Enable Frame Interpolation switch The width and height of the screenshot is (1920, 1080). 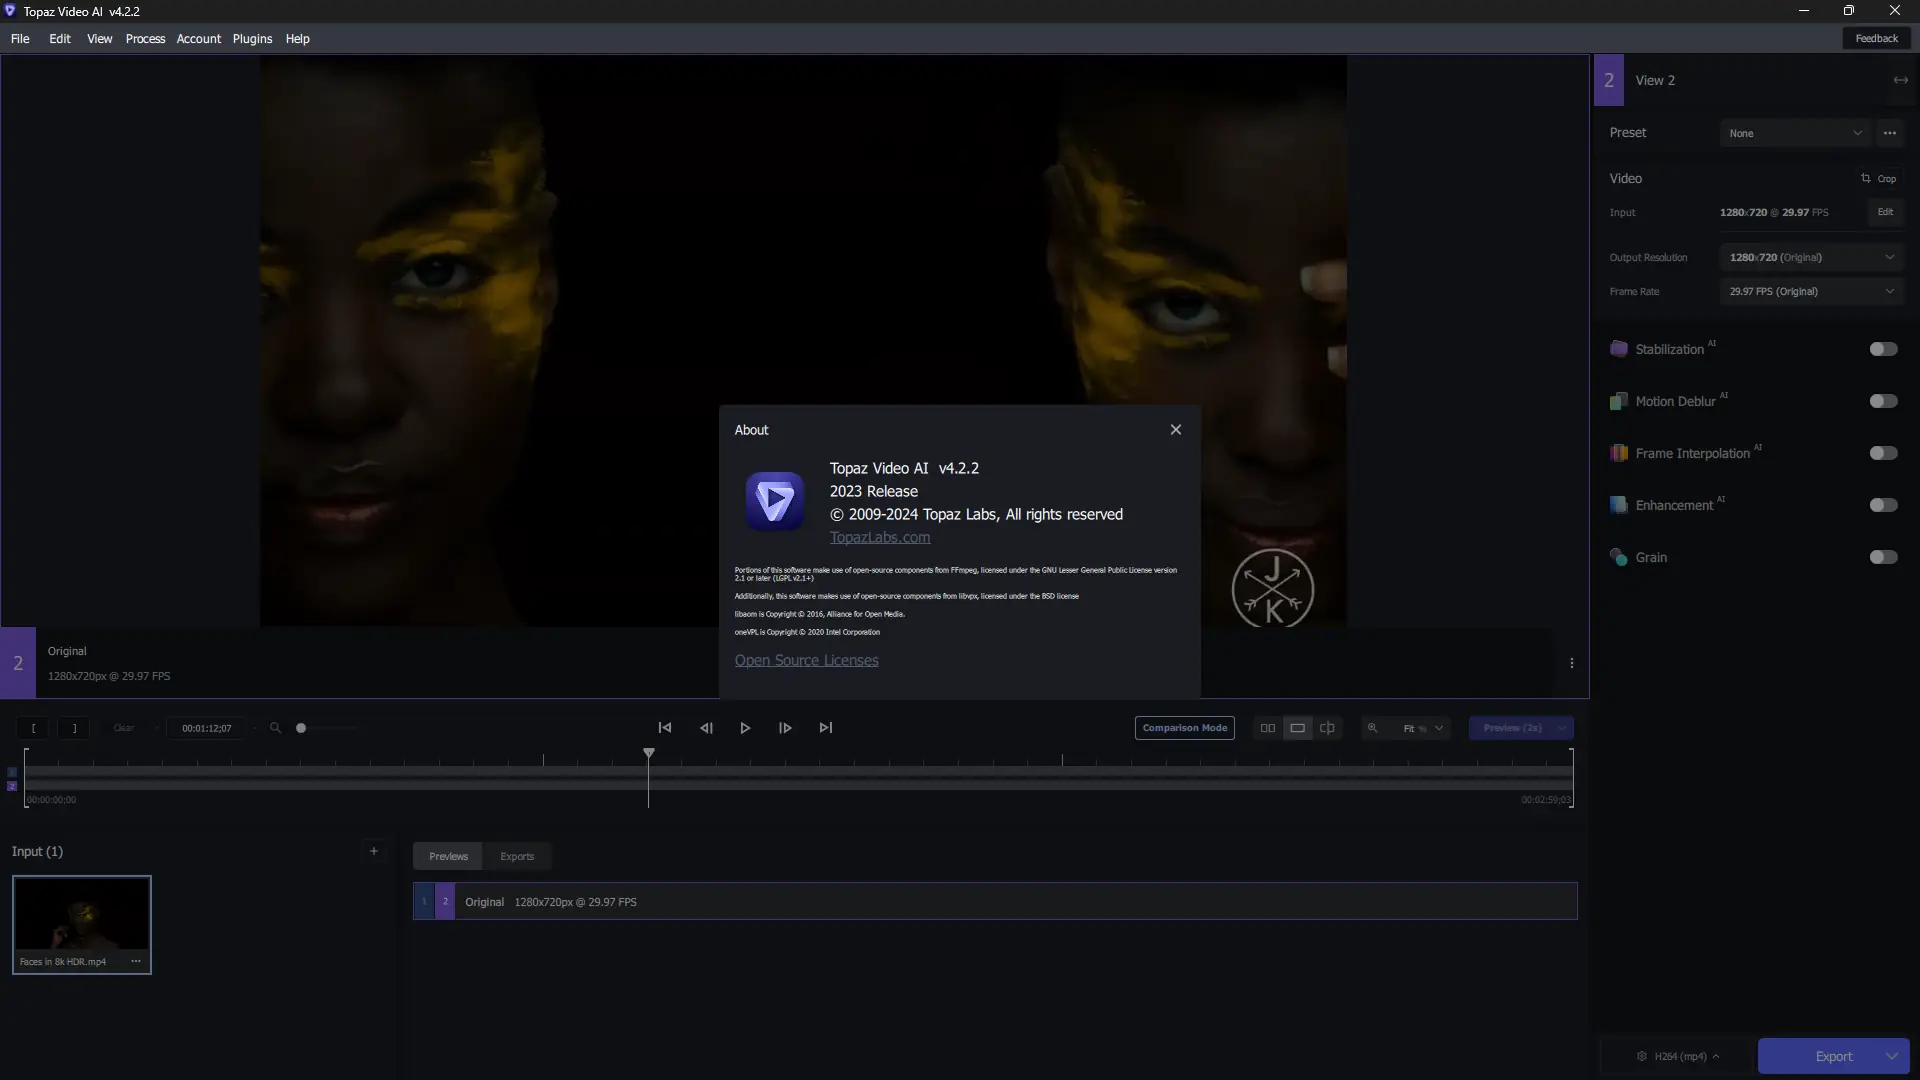tap(1883, 453)
